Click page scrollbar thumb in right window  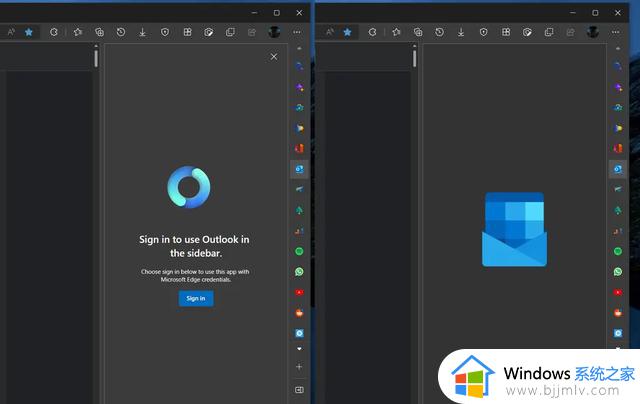(x=415, y=58)
